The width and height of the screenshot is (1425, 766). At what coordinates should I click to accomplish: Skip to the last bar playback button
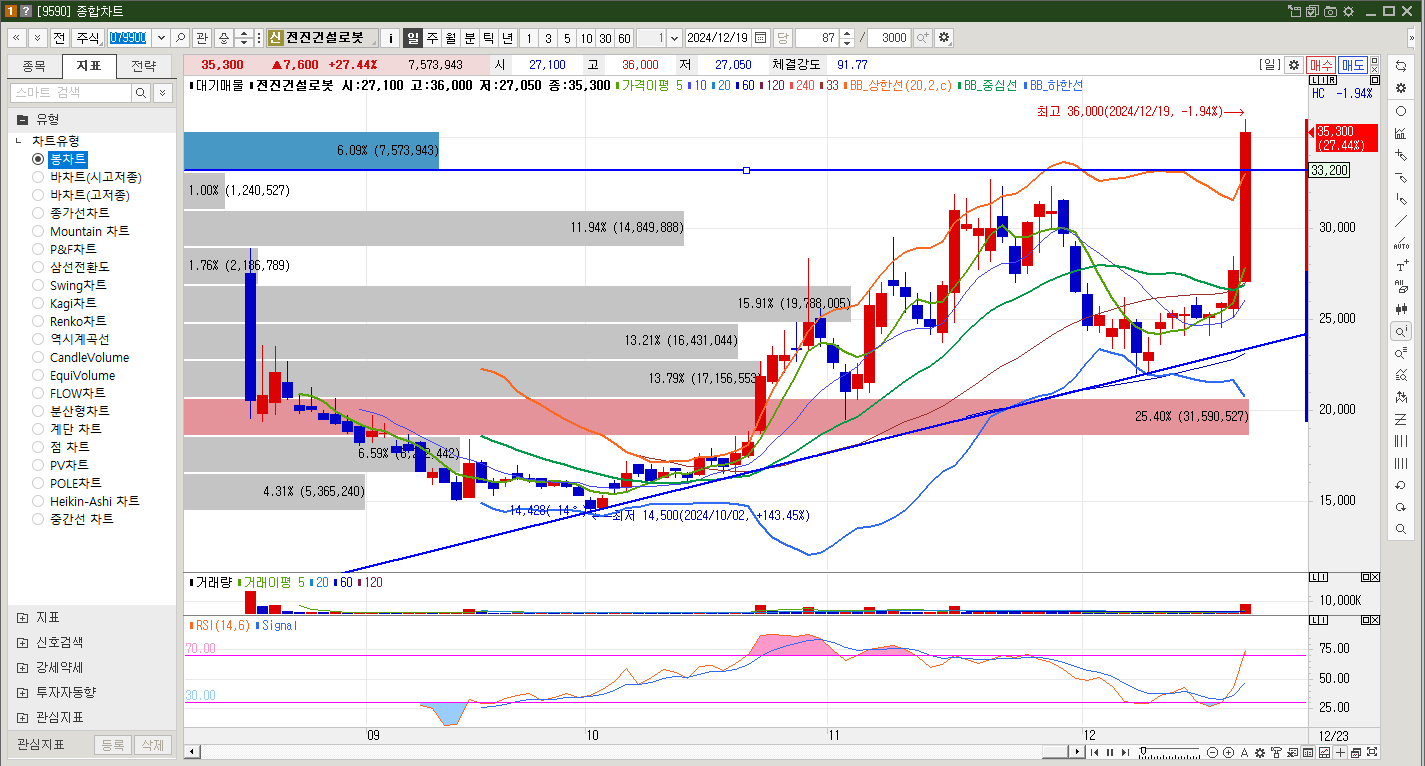(x=1123, y=753)
